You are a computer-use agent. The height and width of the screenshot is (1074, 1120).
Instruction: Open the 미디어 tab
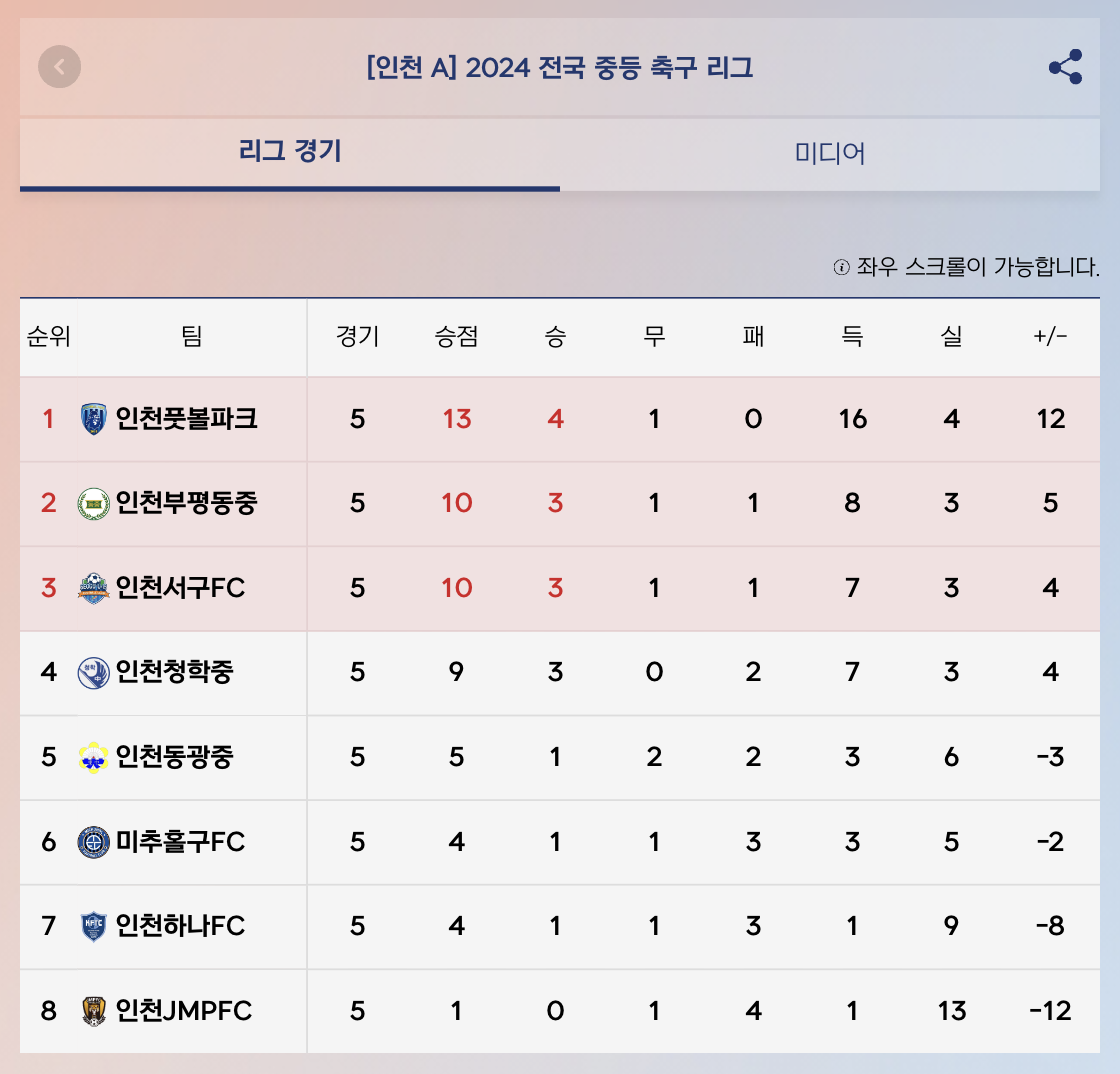(x=830, y=153)
